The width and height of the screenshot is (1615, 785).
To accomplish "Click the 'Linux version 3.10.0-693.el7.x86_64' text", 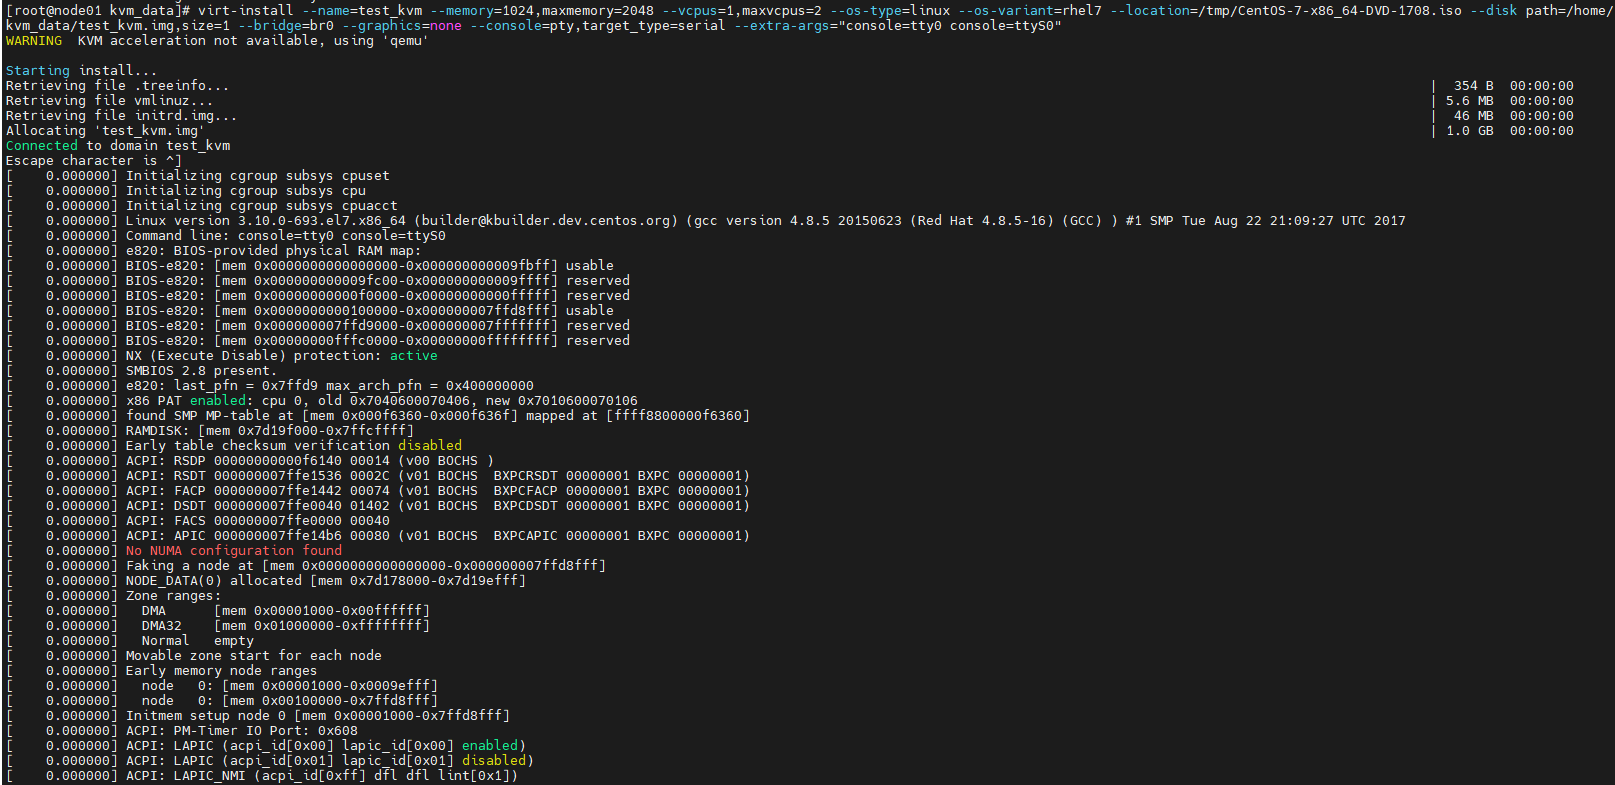I will click(265, 220).
